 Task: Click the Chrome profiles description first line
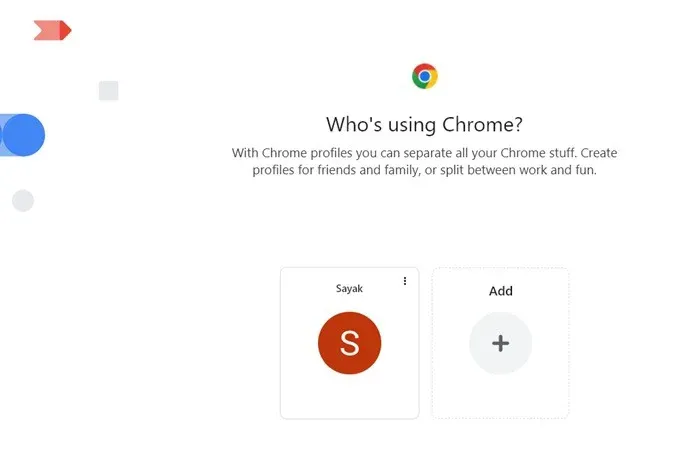425,153
